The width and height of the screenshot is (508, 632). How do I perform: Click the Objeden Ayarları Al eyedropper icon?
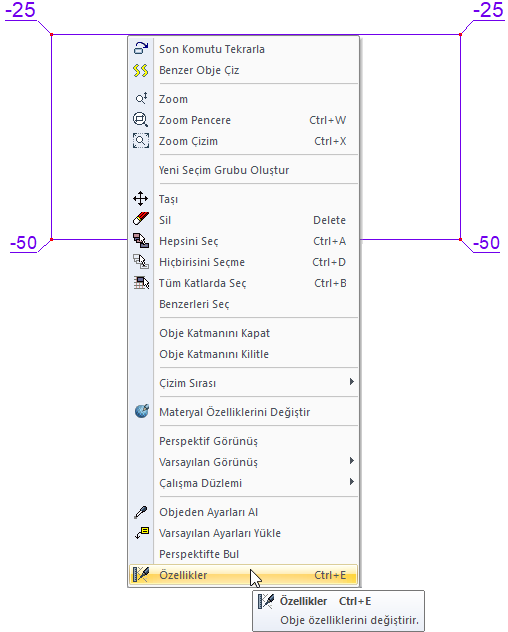[141, 512]
